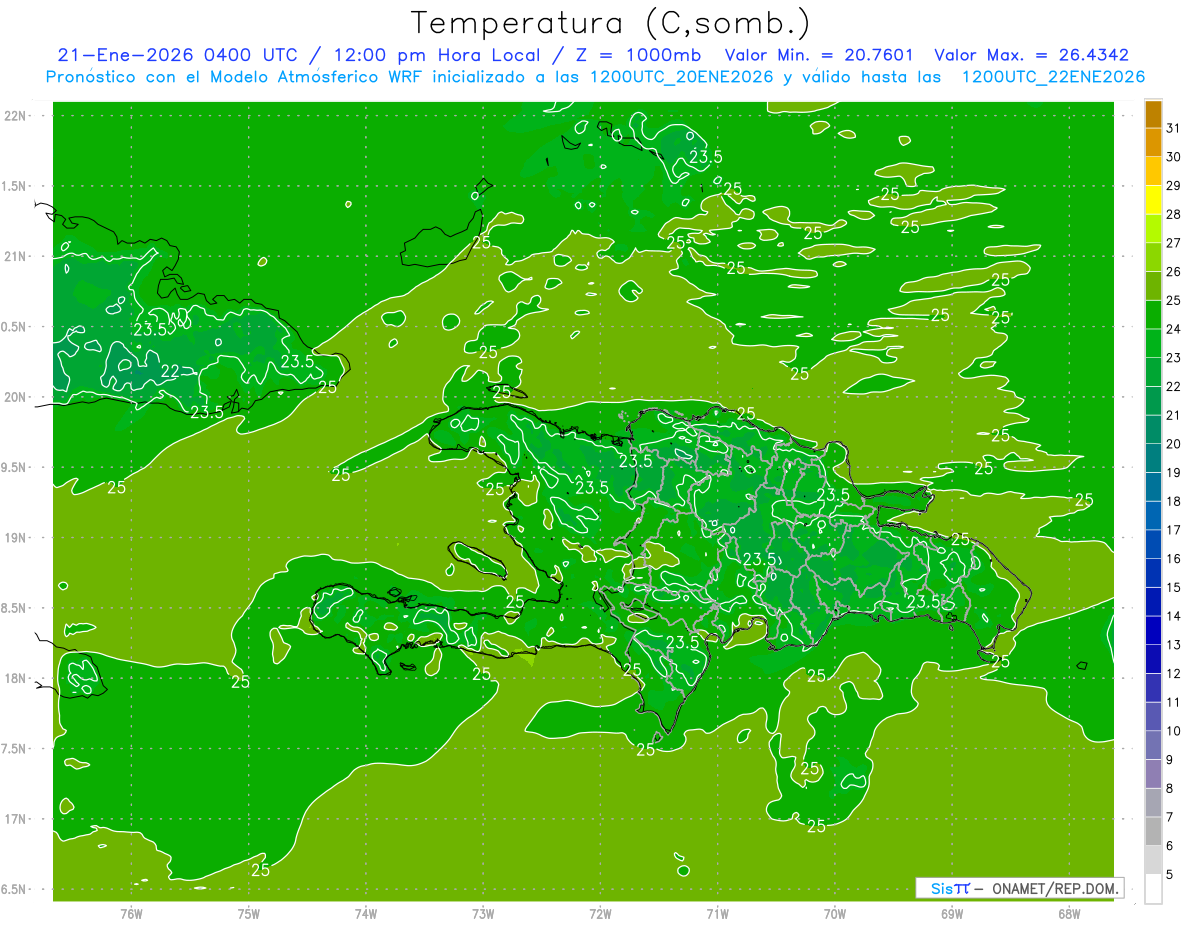1200x927 pixels.
Task: Click the '68W' longitude axis label
Action: (1068, 913)
